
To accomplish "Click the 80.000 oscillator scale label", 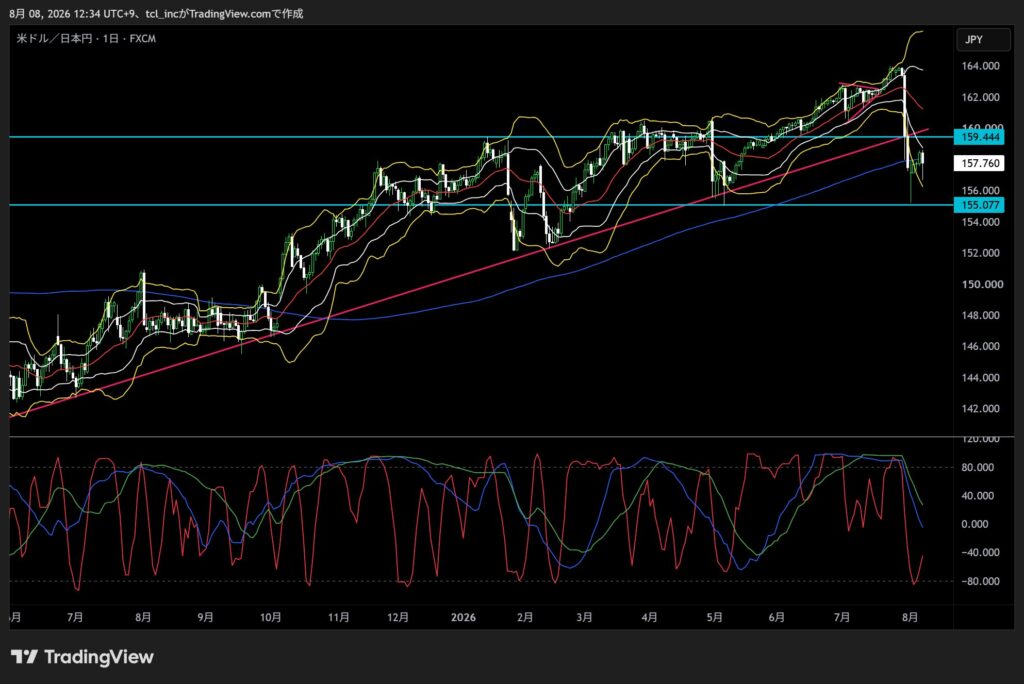I will coord(977,467).
